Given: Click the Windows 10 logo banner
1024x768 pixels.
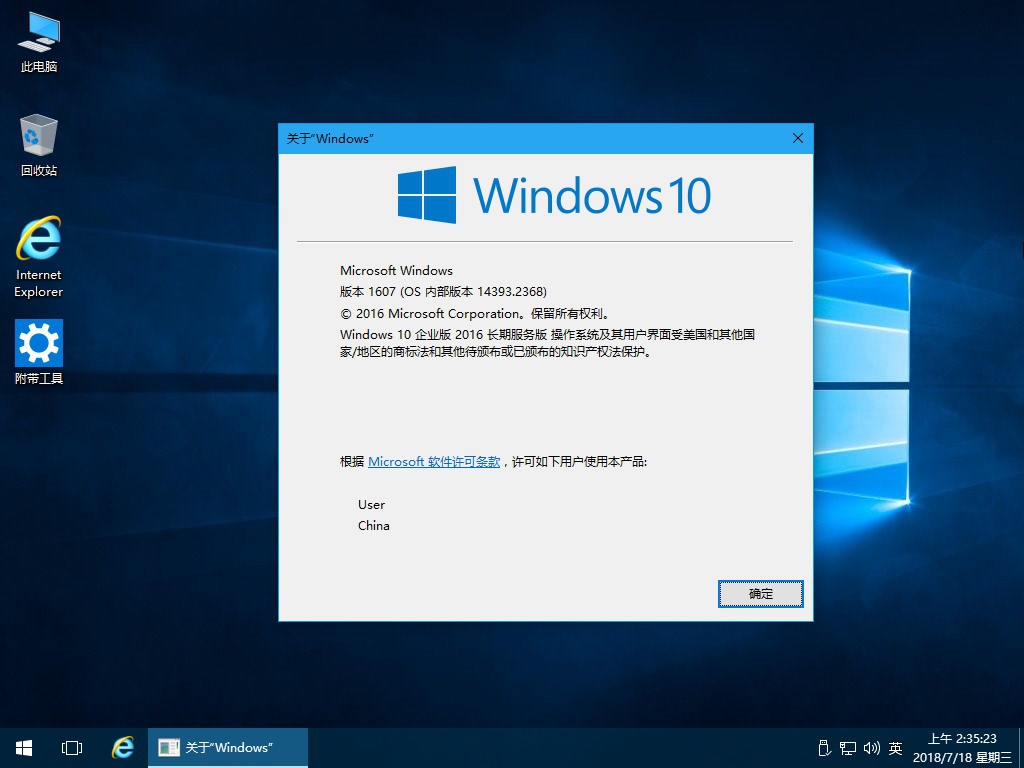Looking at the screenshot, I should pos(554,195).
